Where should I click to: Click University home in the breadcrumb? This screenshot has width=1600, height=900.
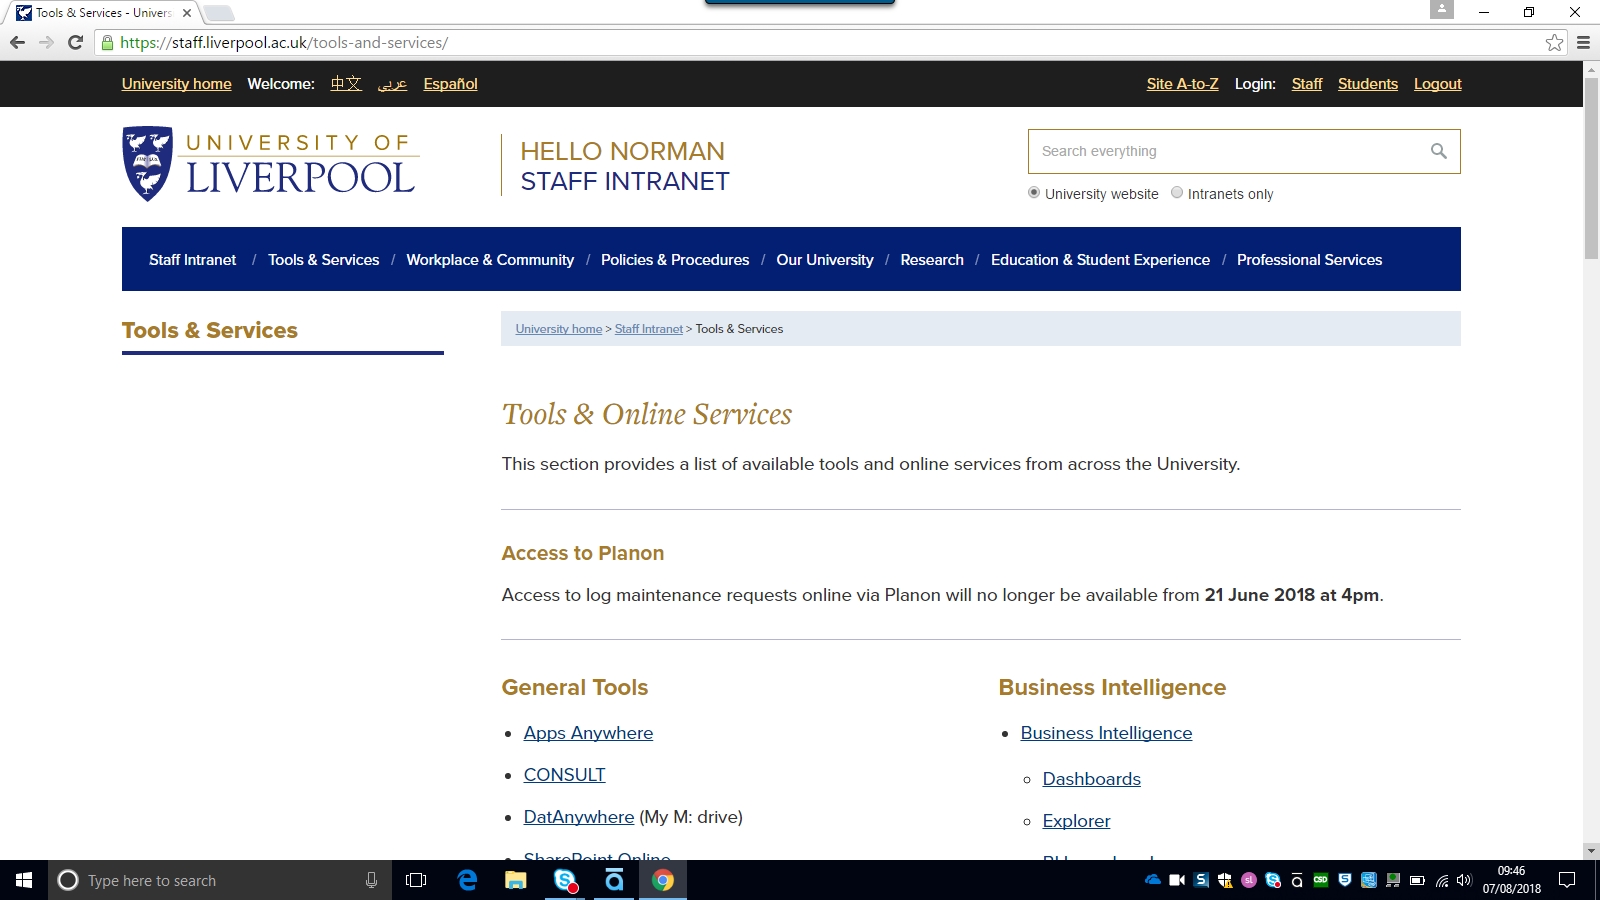tap(559, 329)
